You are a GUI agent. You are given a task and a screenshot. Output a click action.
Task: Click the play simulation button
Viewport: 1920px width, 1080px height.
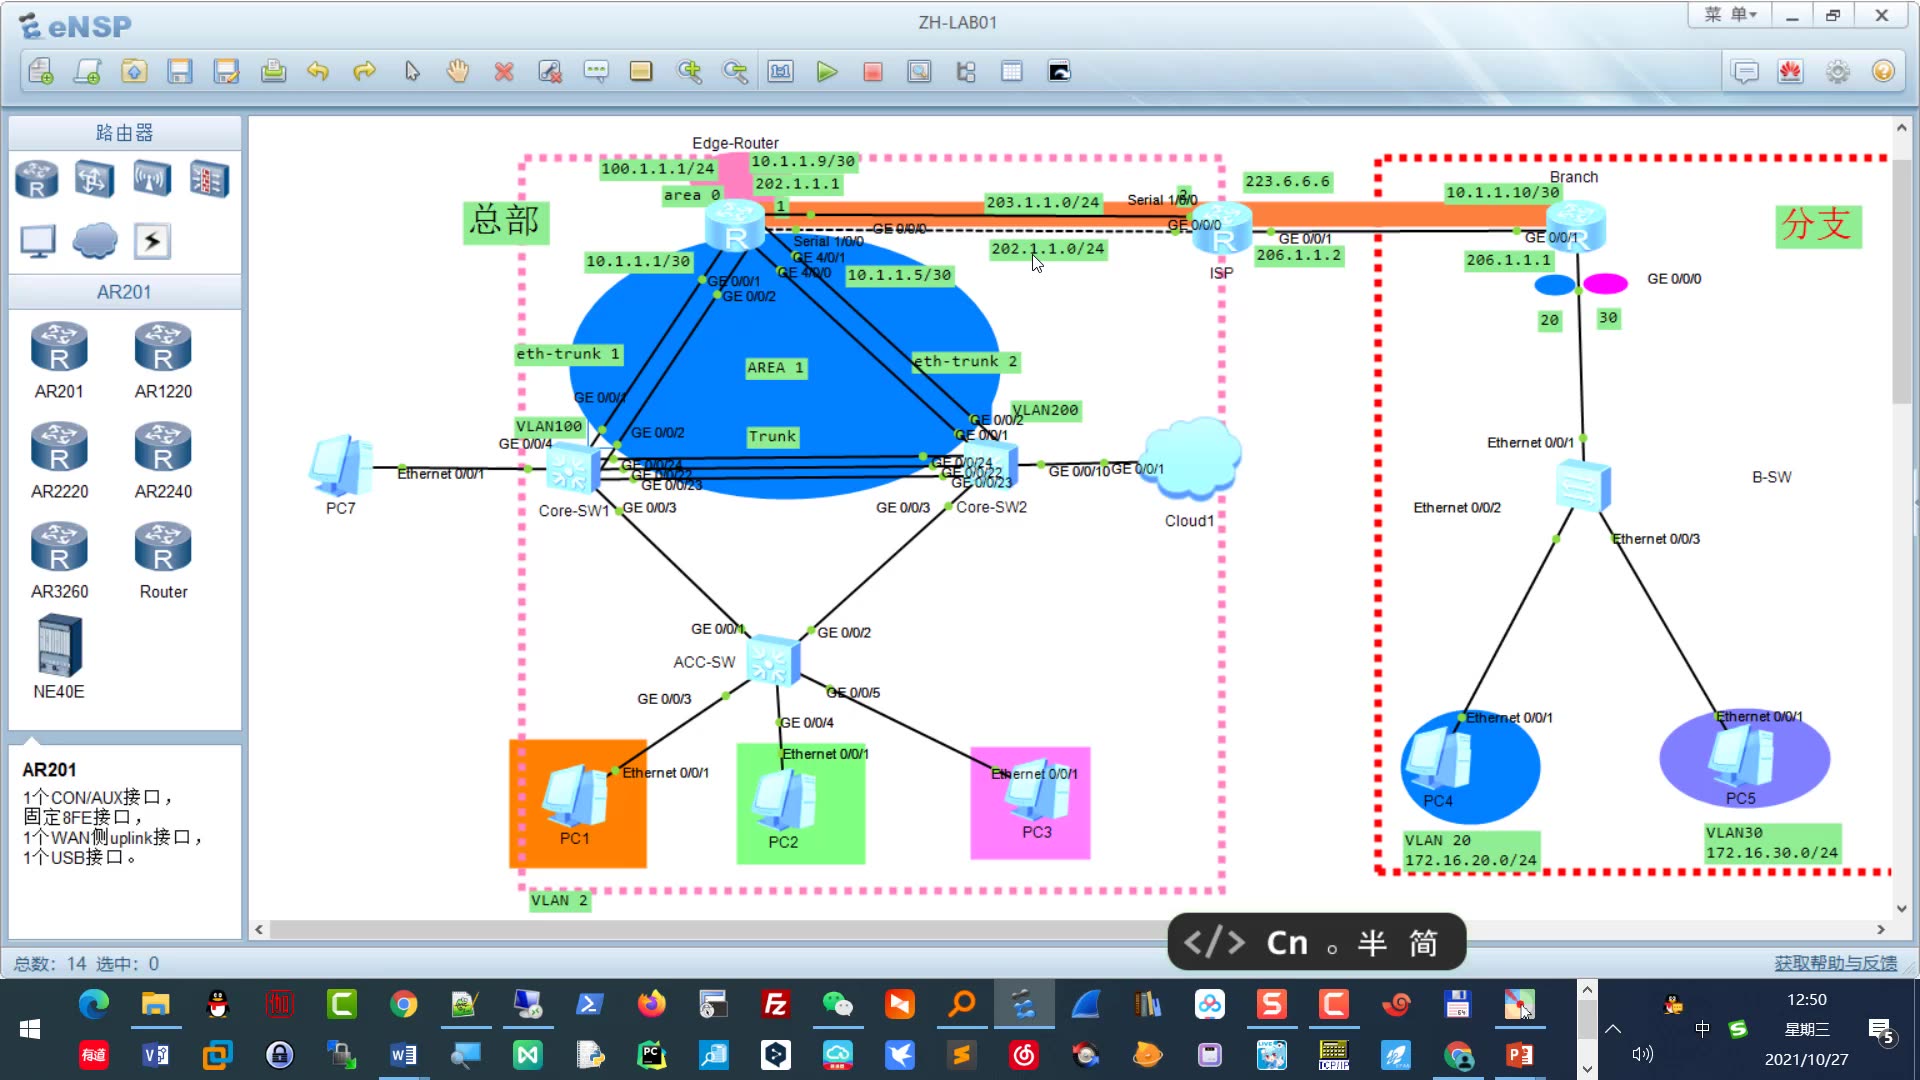click(x=827, y=71)
